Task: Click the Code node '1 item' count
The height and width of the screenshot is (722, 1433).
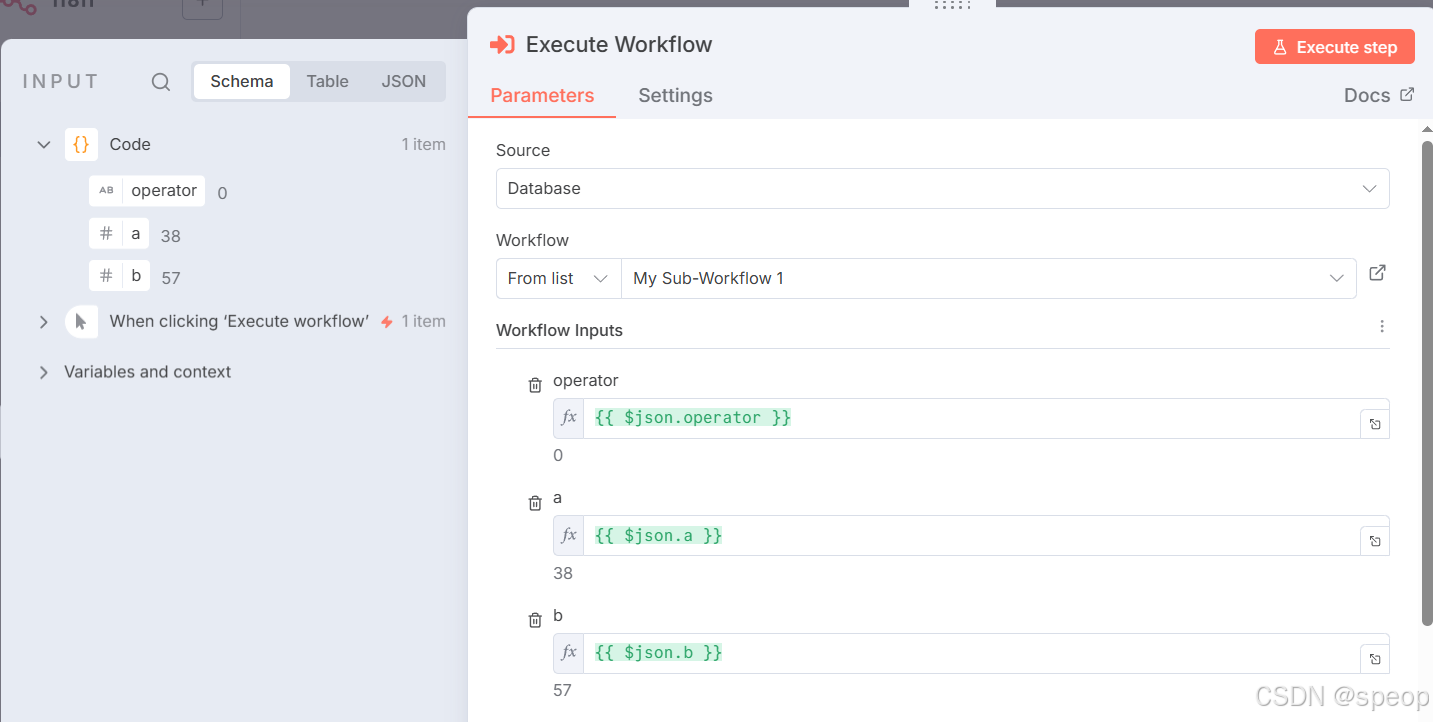Action: 423,144
